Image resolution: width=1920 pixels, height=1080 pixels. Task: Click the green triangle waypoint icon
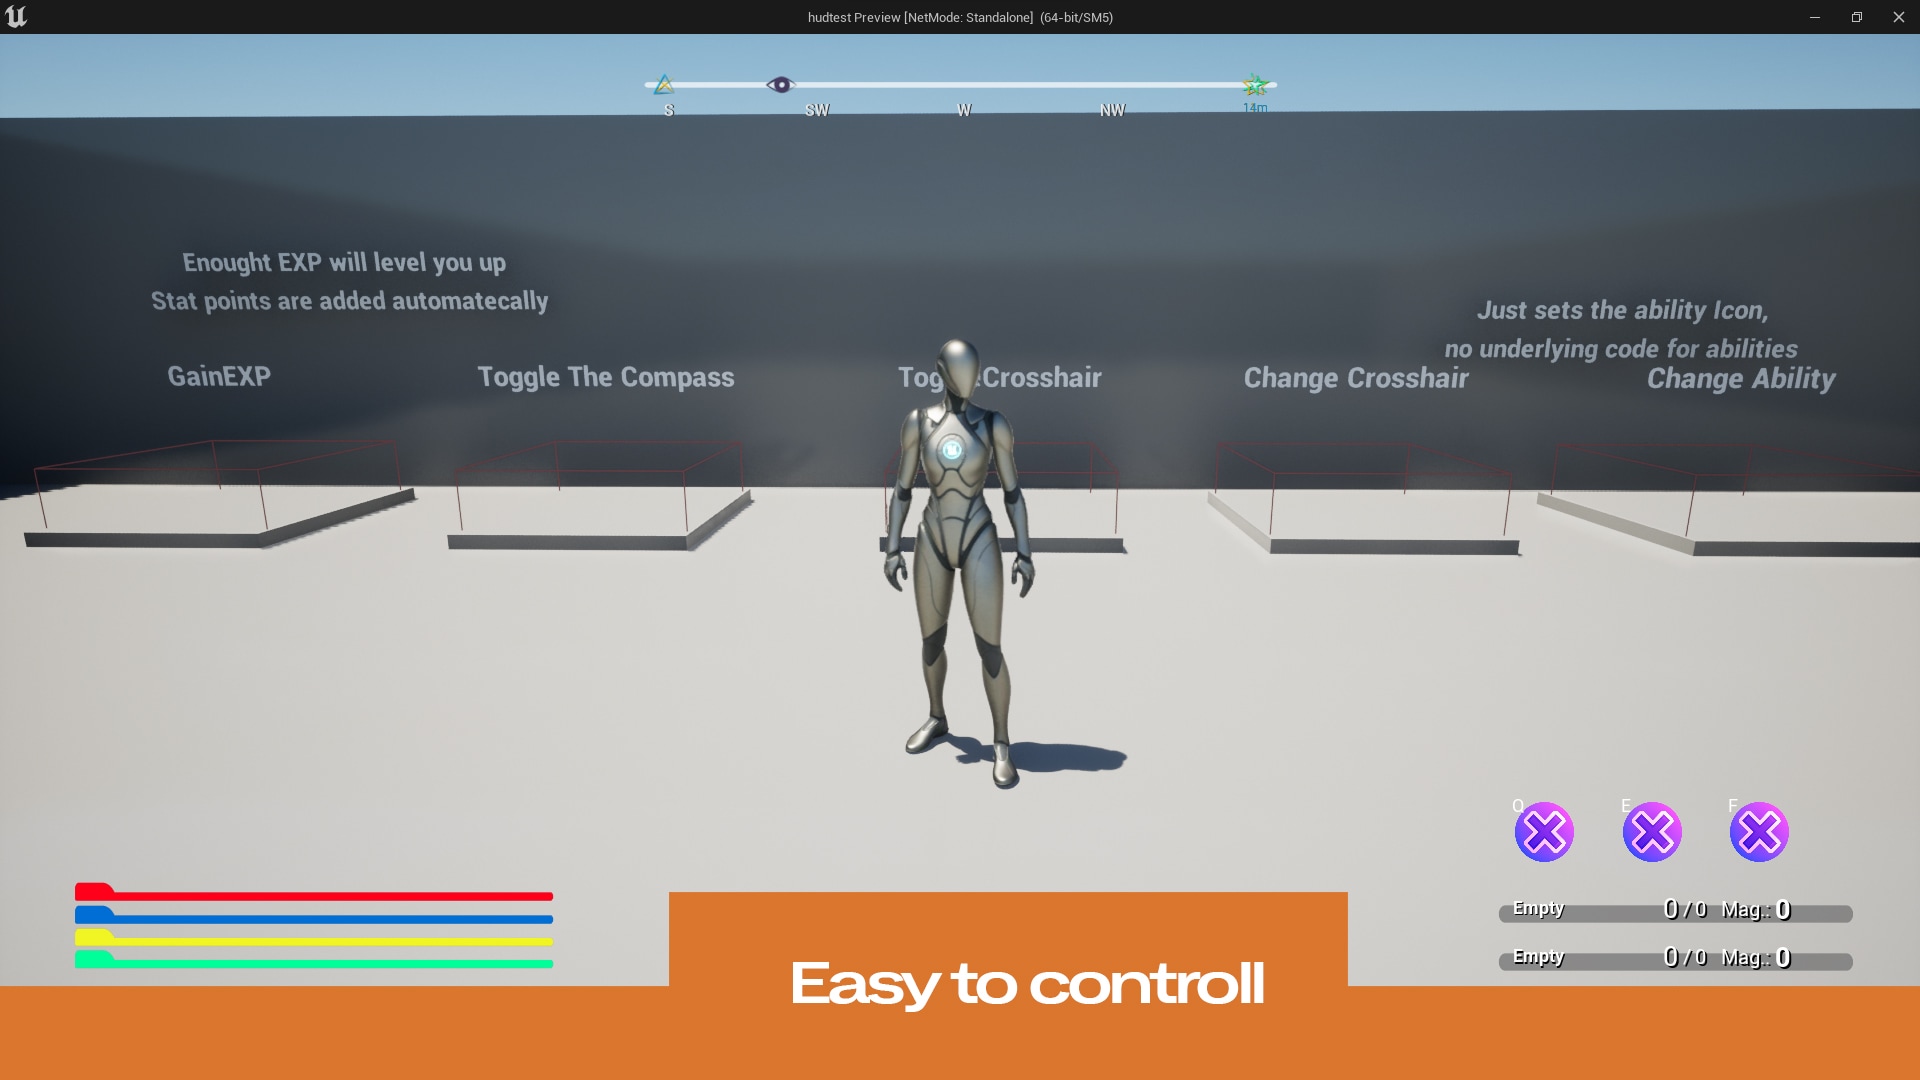click(665, 83)
